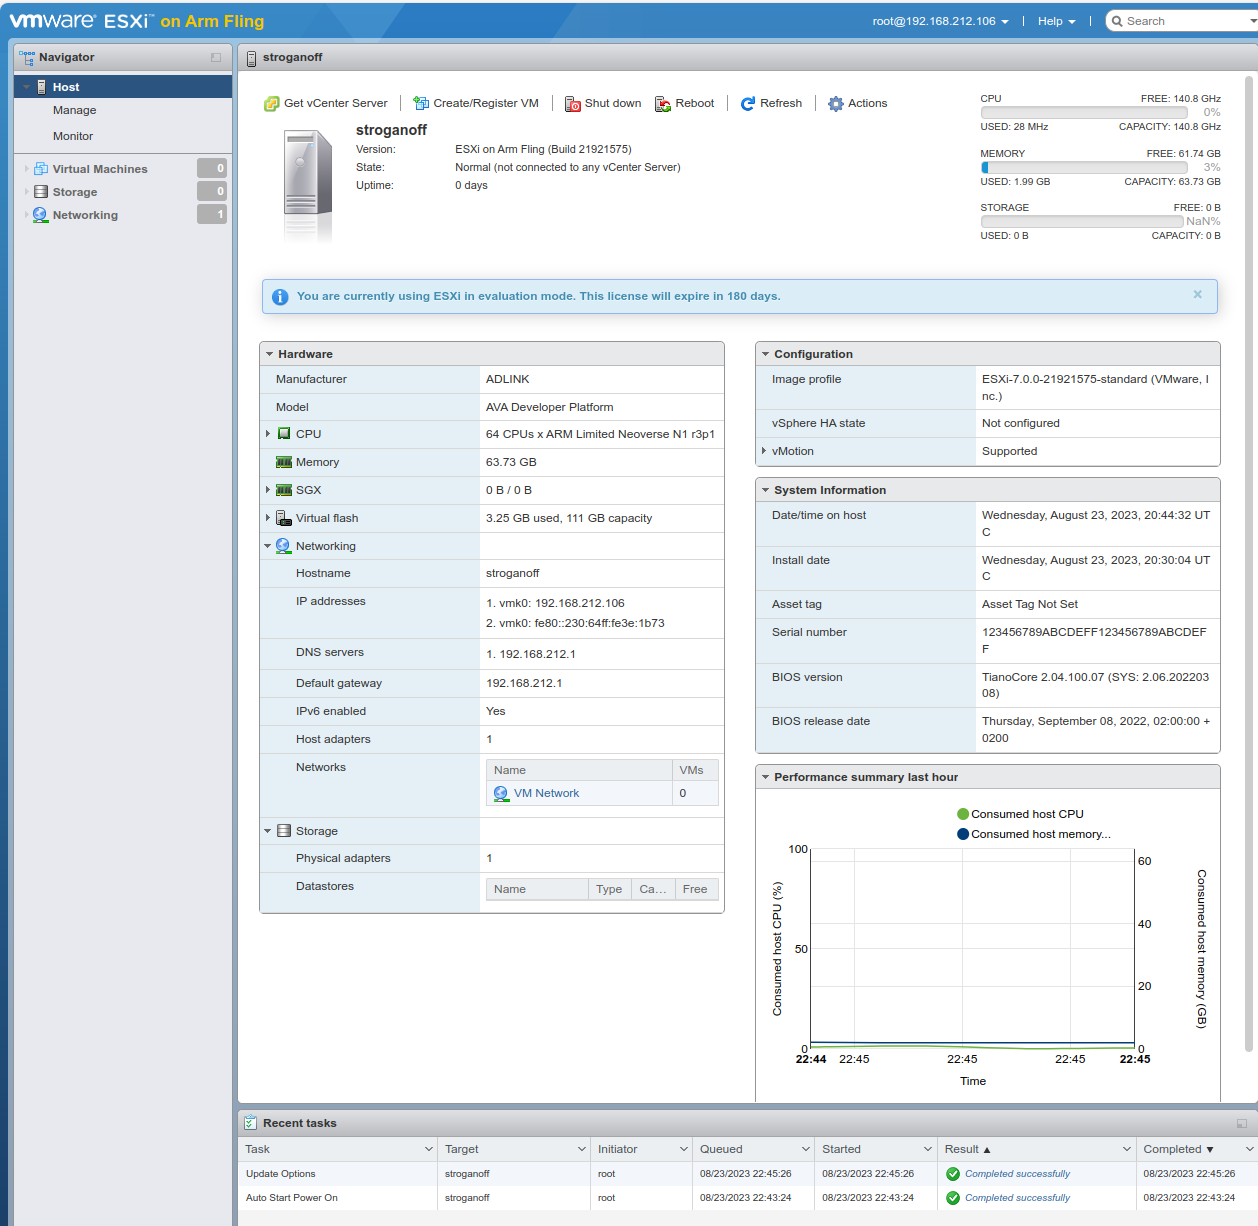The height and width of the screenshot is (1226, 1258).
Task: Click the evaluation mode info icon
Action: click(280, 297)
